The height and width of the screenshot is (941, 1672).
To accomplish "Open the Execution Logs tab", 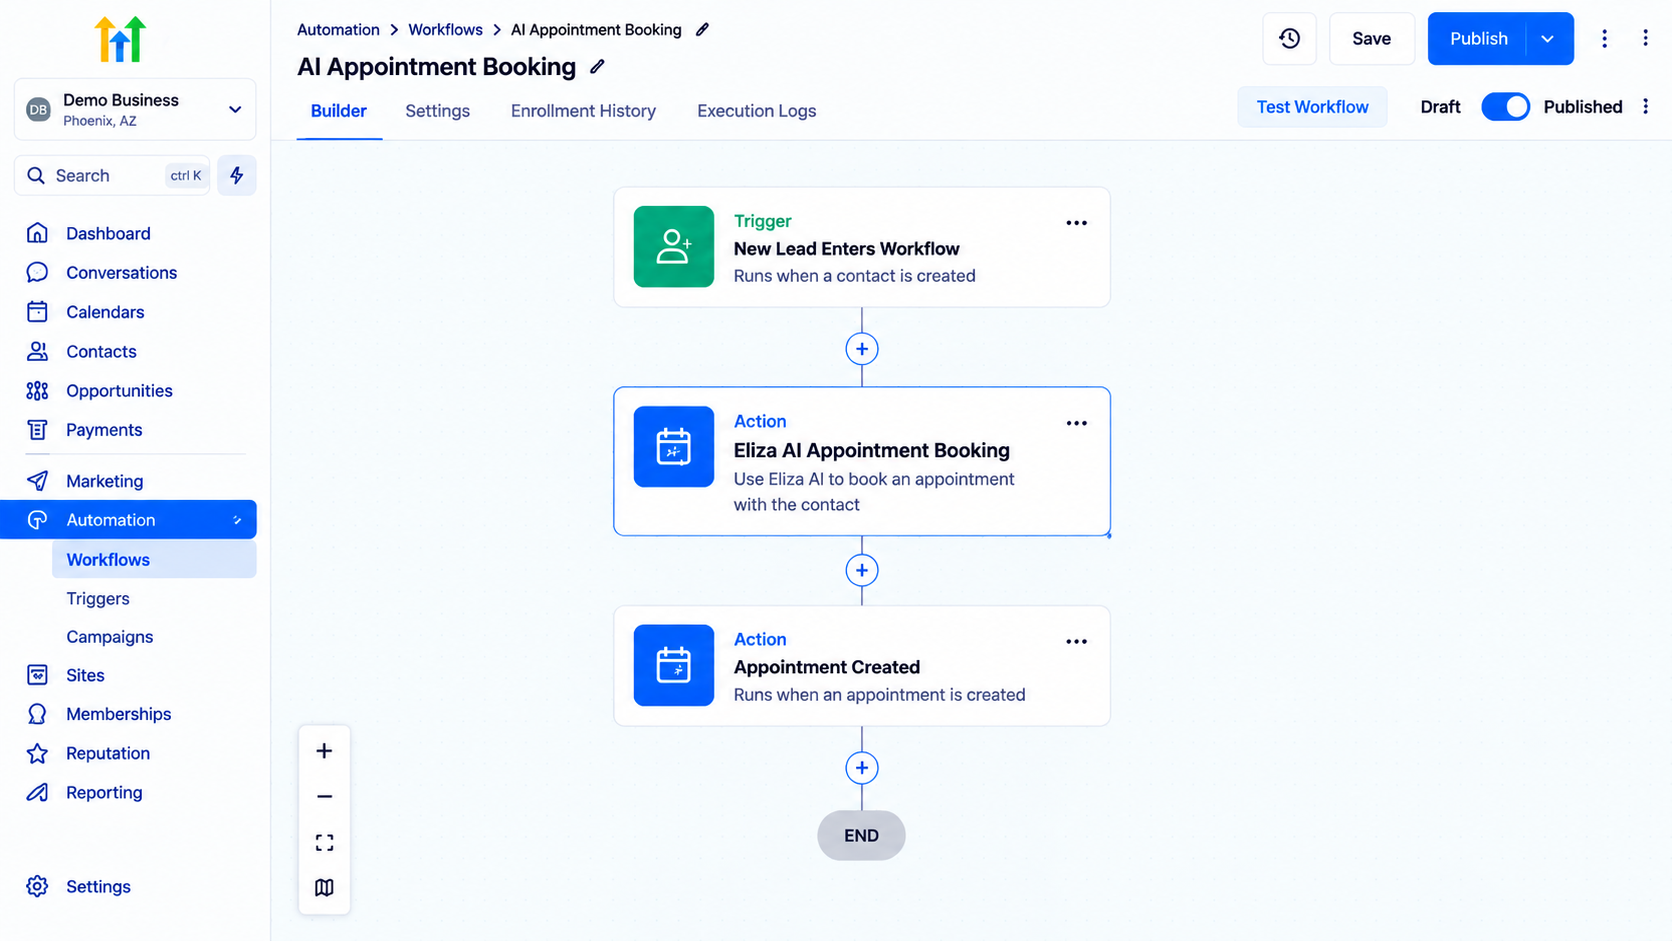I will 756,111.
